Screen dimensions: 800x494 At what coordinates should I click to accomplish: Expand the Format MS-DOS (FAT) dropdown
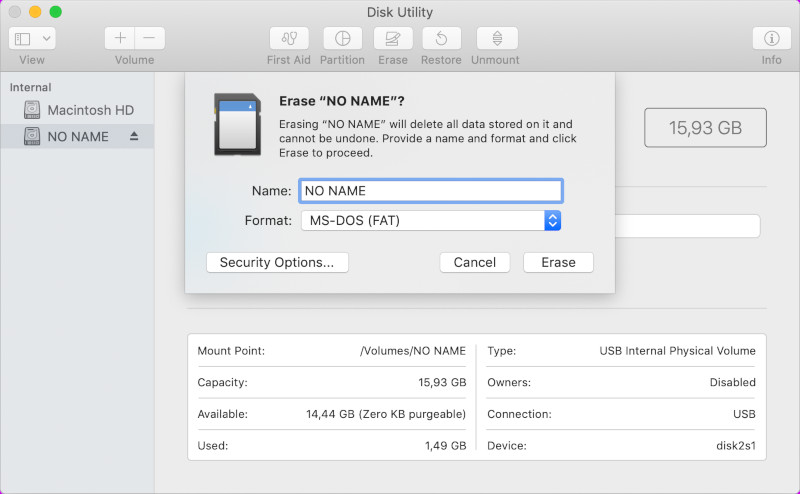pos(552,220)
